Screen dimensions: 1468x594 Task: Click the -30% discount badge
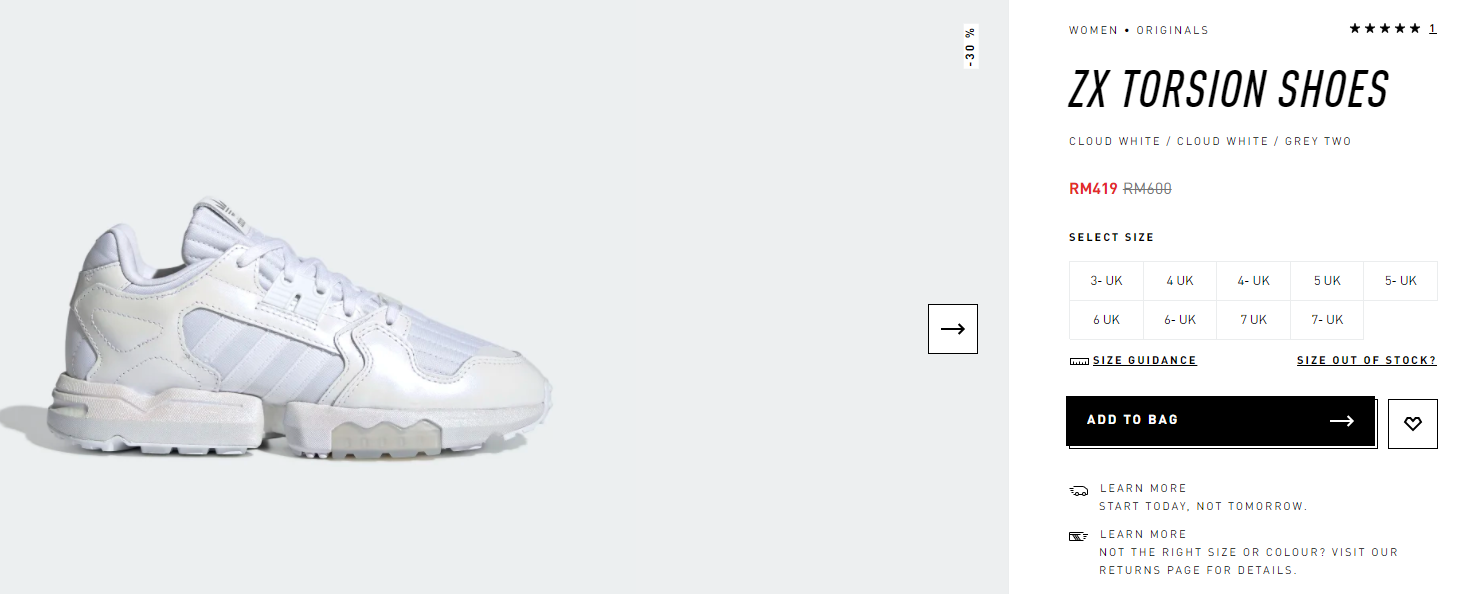point(970,47)
